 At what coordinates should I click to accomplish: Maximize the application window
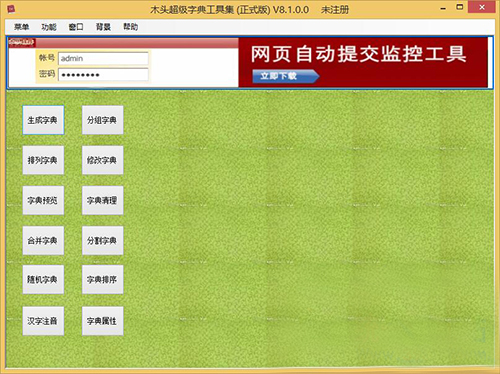click(x=460, y=7)
